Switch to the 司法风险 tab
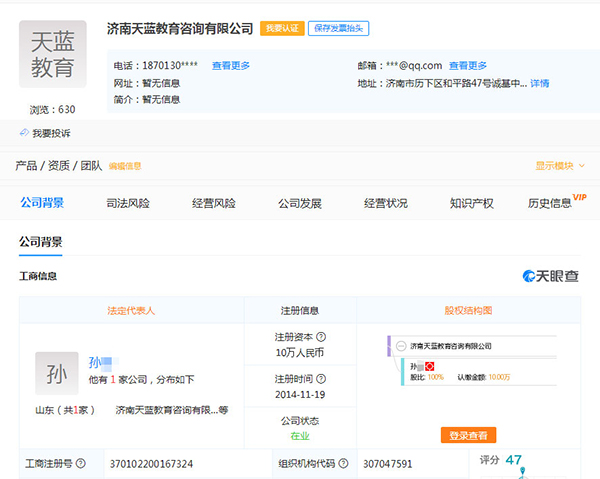The width and height of the screenshot is (600, 479). coord(128,203)
